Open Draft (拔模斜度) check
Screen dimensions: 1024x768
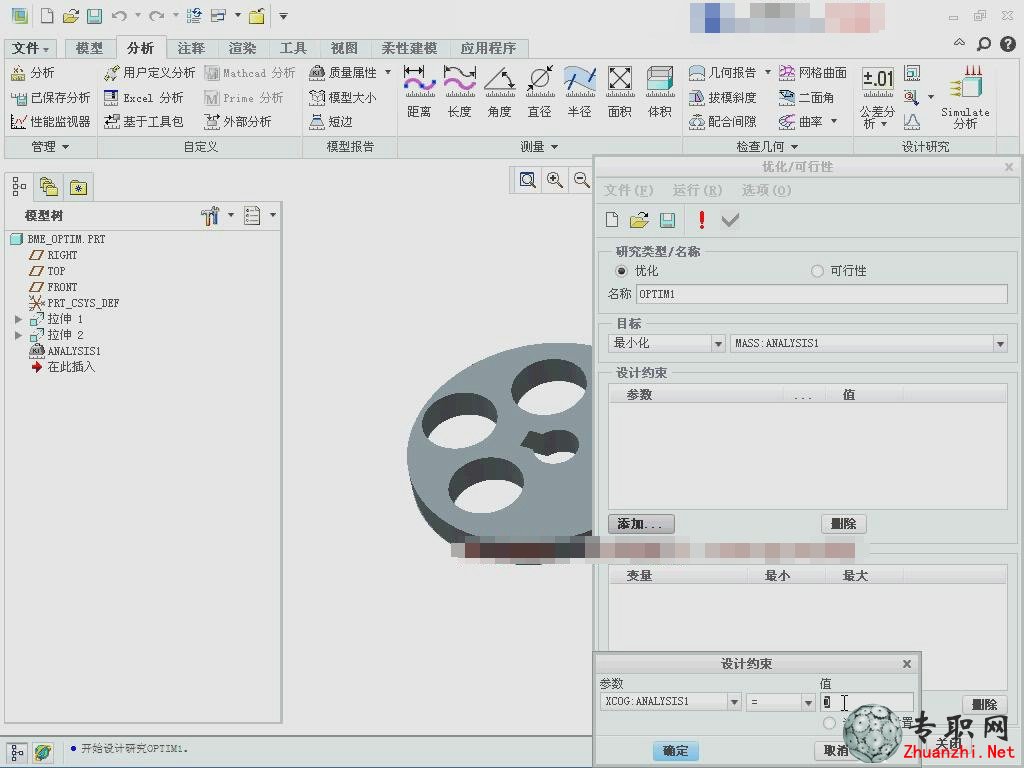(x=723, y=97)
